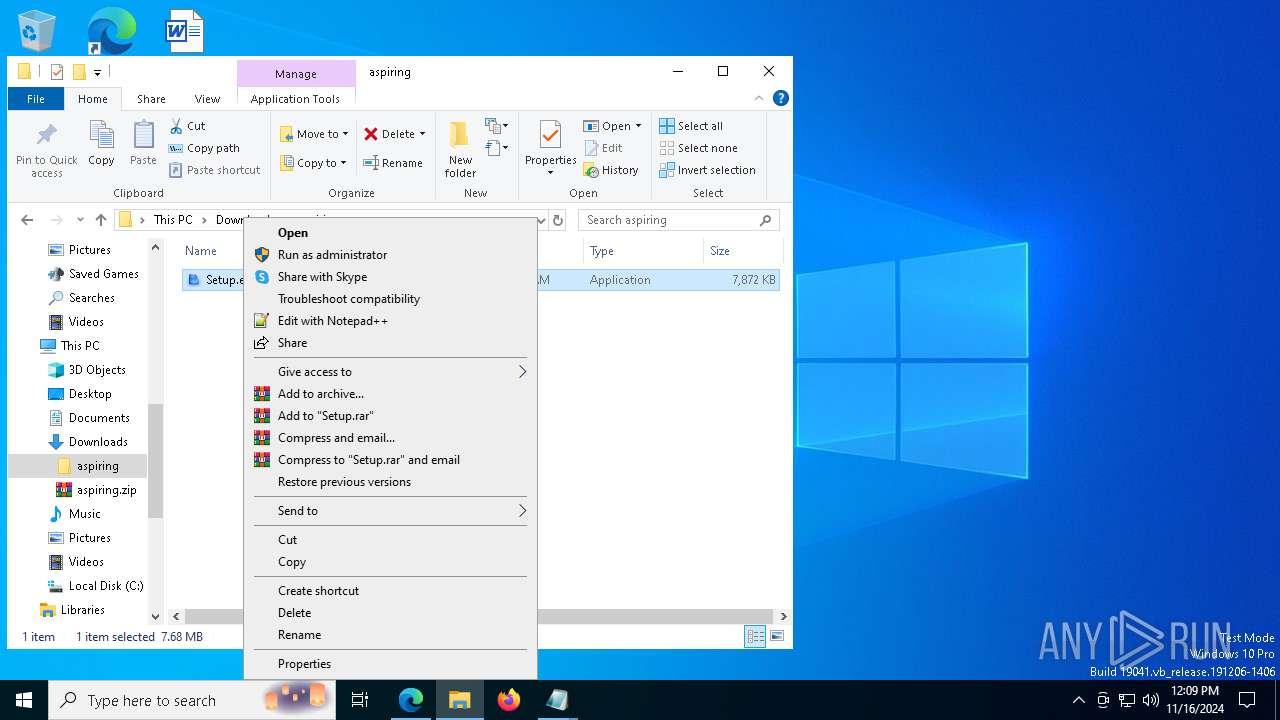Click the Search aspiring field

click(x=678, y=220)
